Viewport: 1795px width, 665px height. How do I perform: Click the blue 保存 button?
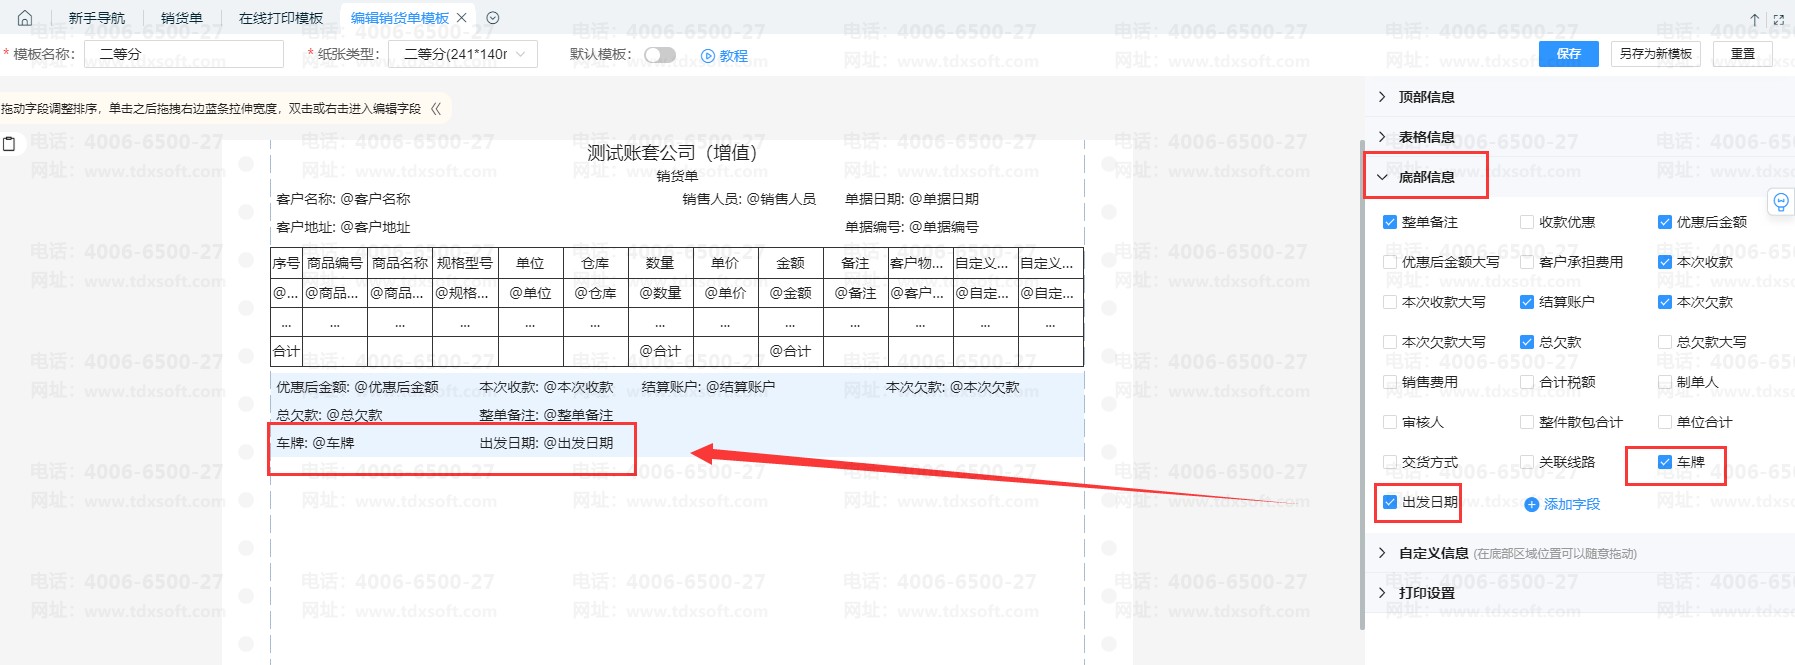(x=1568, y=54)
